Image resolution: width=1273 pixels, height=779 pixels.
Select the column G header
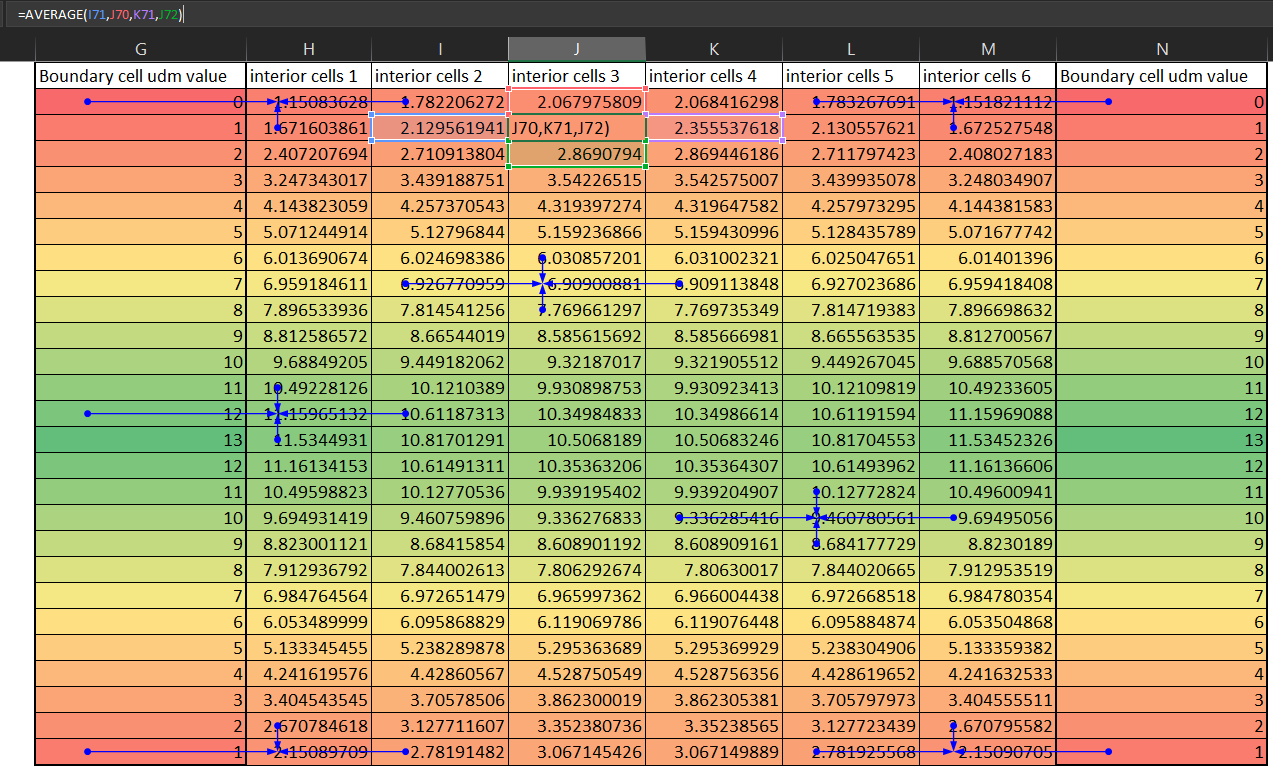(x=140, y=49)
